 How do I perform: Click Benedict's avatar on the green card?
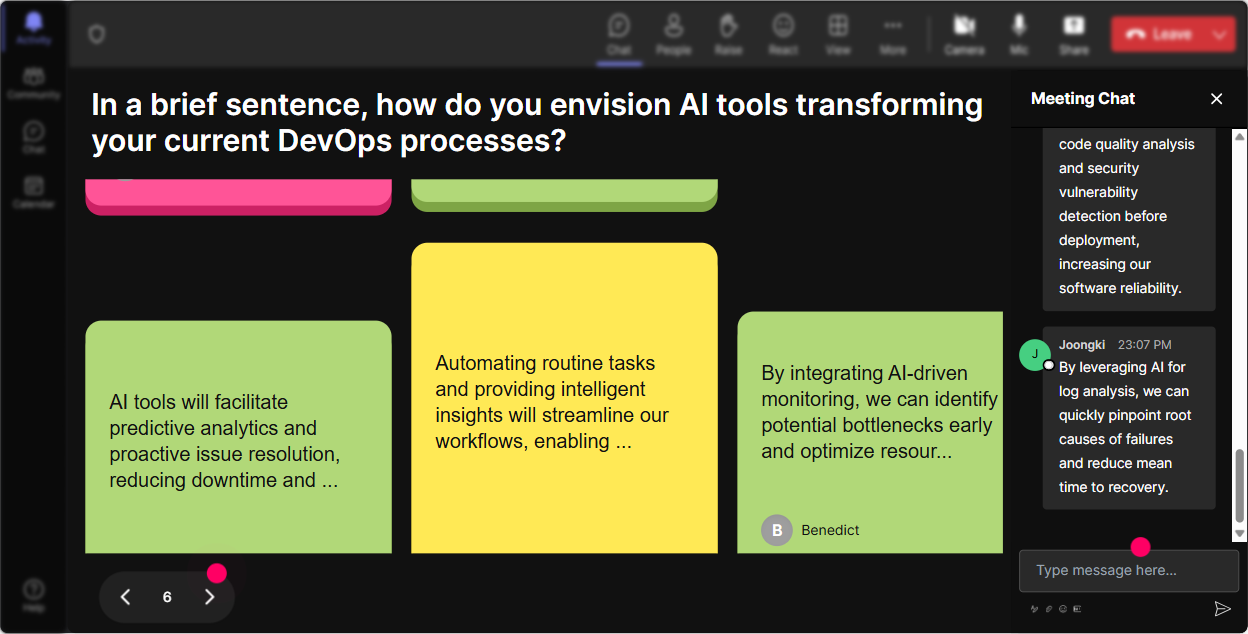(x=777, y=530)
